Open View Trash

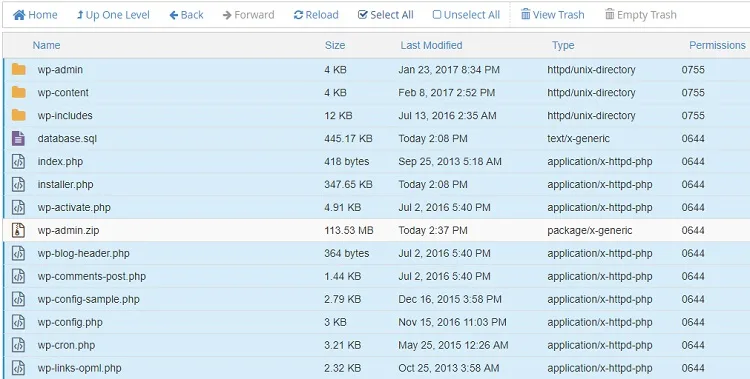coord(552,15)
